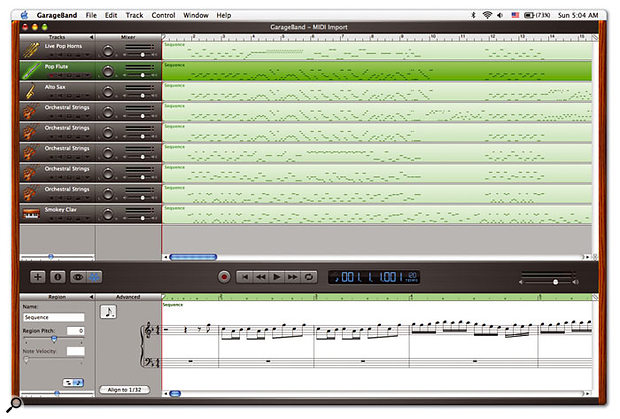Expand automation triangle on Smokey Clav
Viewport: 620px width, 419px height.
point(87,218)
